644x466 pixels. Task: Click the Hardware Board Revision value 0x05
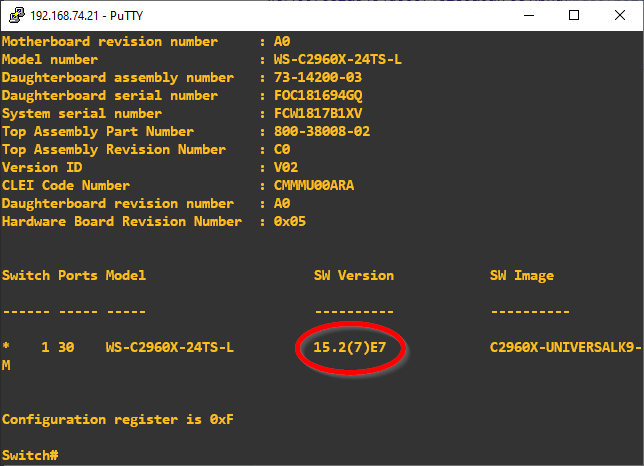click(x=290, y=222)
